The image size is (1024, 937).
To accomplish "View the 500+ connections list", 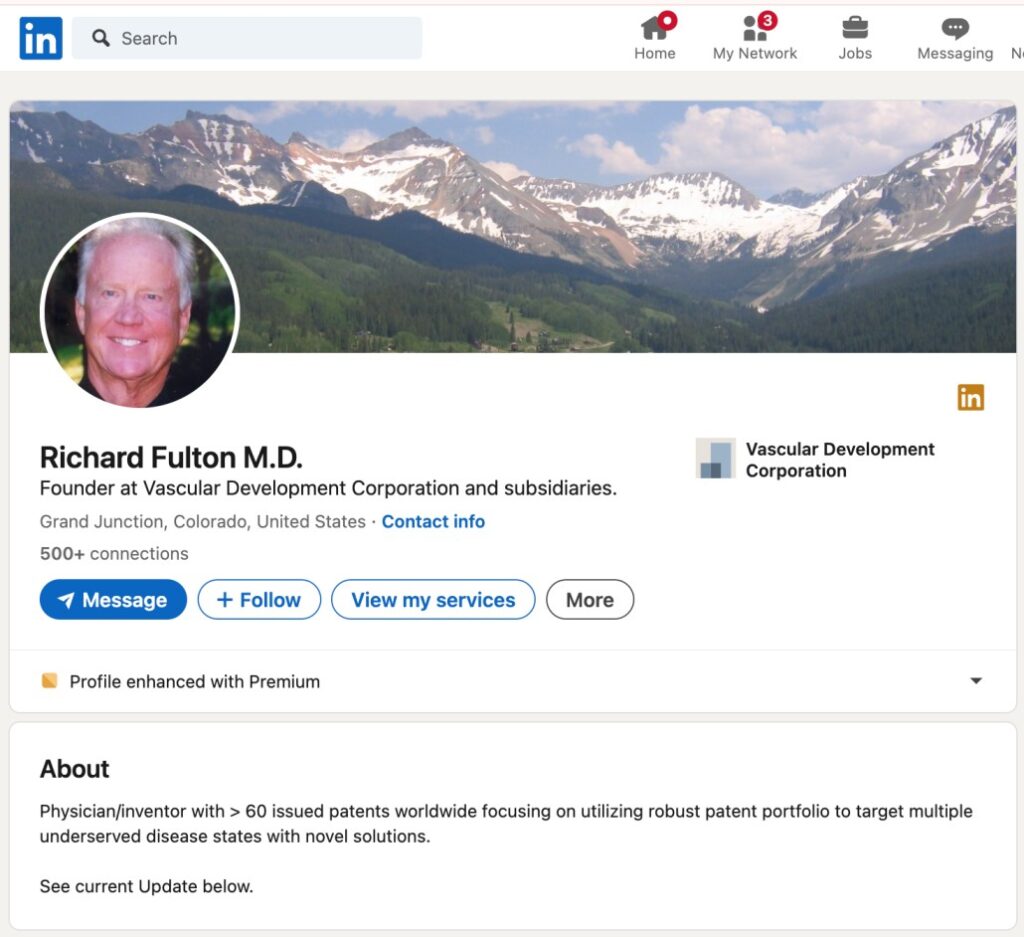I will point(113,553).
